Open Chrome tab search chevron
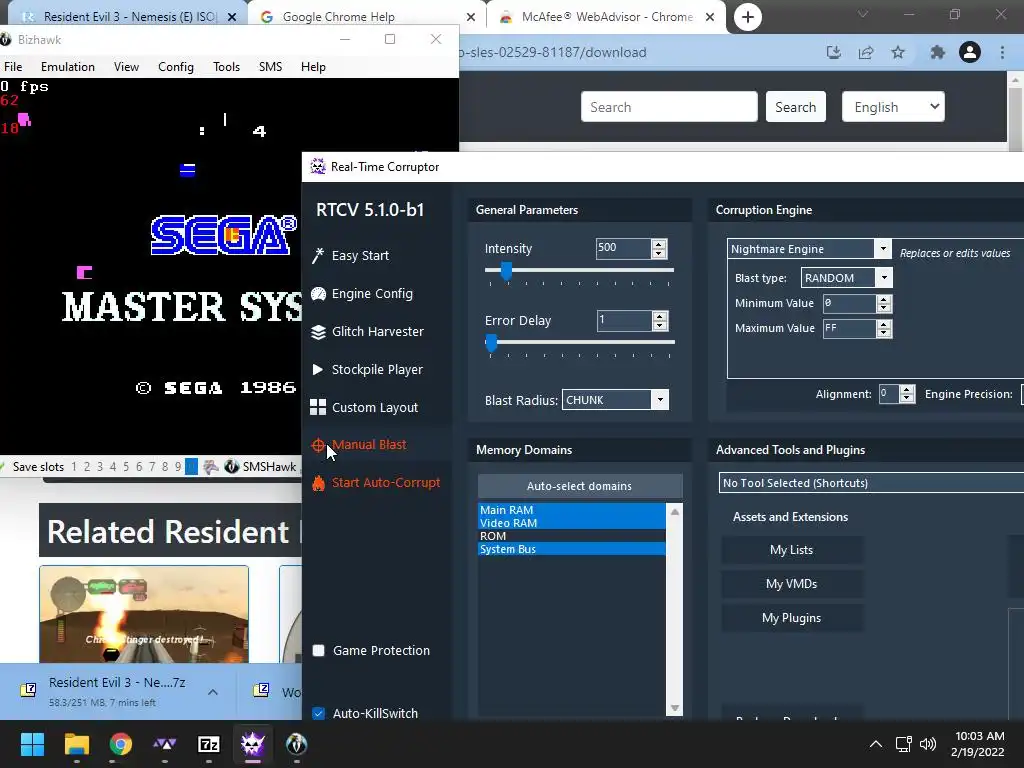Viewport: 1024px width, 768px height. pos(863,14)
